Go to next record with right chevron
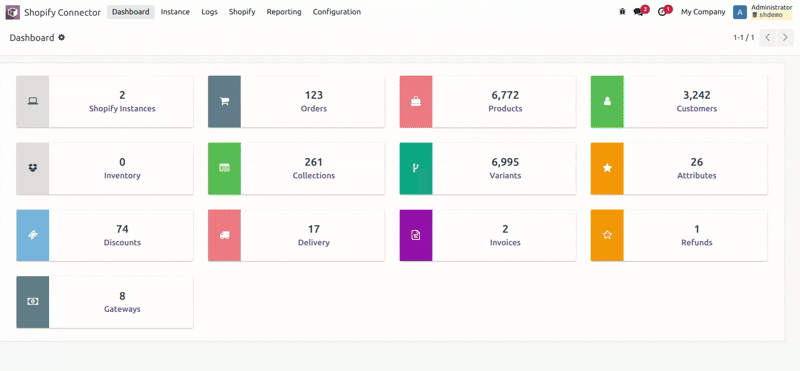 coord(785,38)
